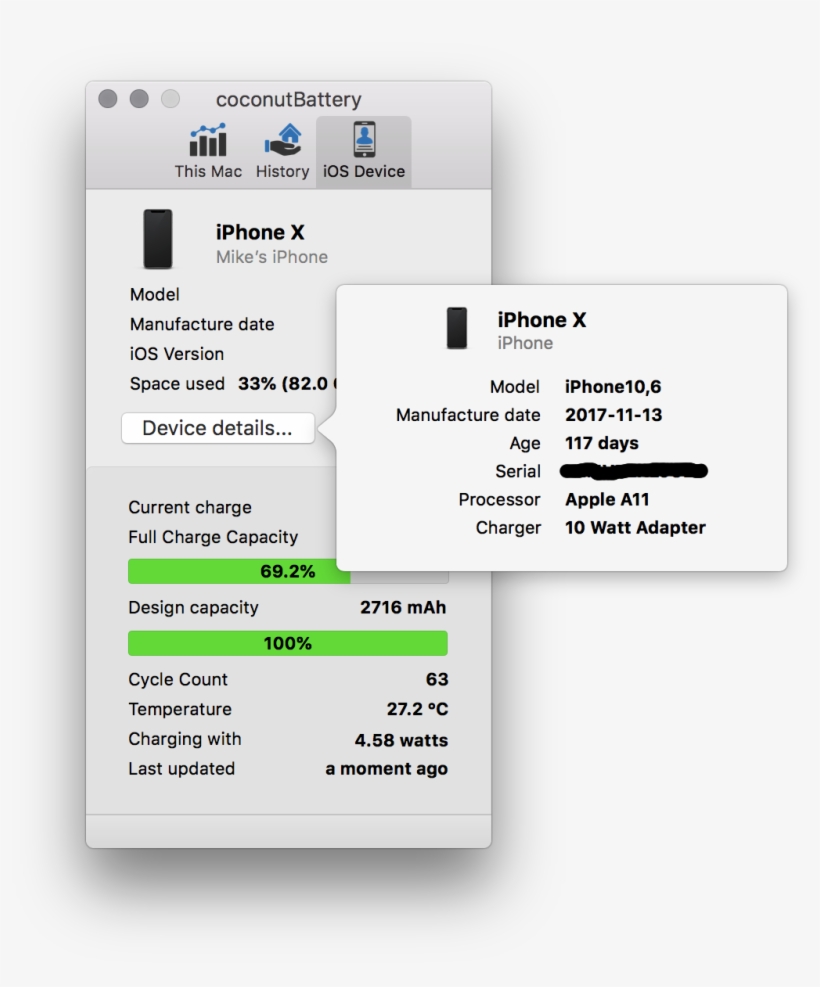Open the Device details popover
This screenshot has width=820, height=987.
tap(217, 427)
